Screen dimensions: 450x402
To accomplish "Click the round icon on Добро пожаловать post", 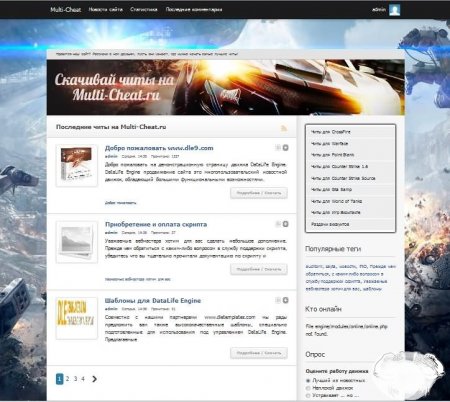I will (x=285, y=148).
